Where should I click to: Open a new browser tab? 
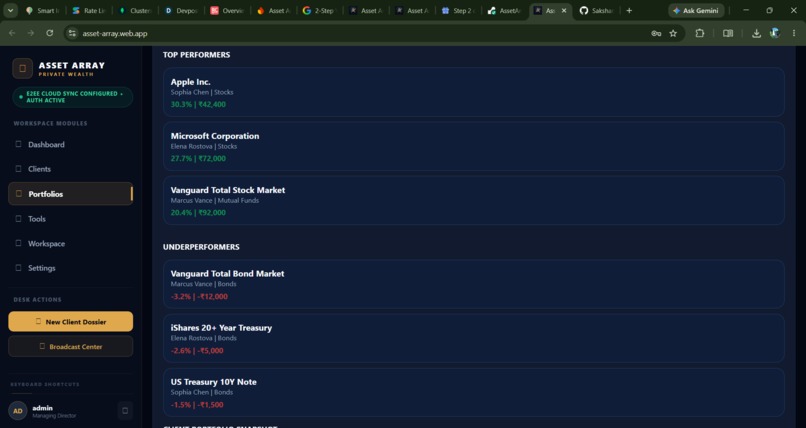[x=629, y=10]
